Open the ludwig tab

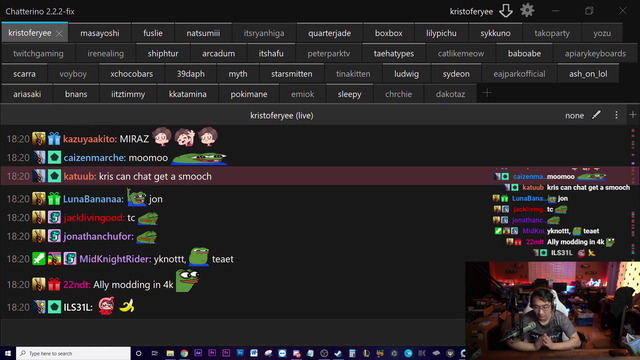(406, 74)
